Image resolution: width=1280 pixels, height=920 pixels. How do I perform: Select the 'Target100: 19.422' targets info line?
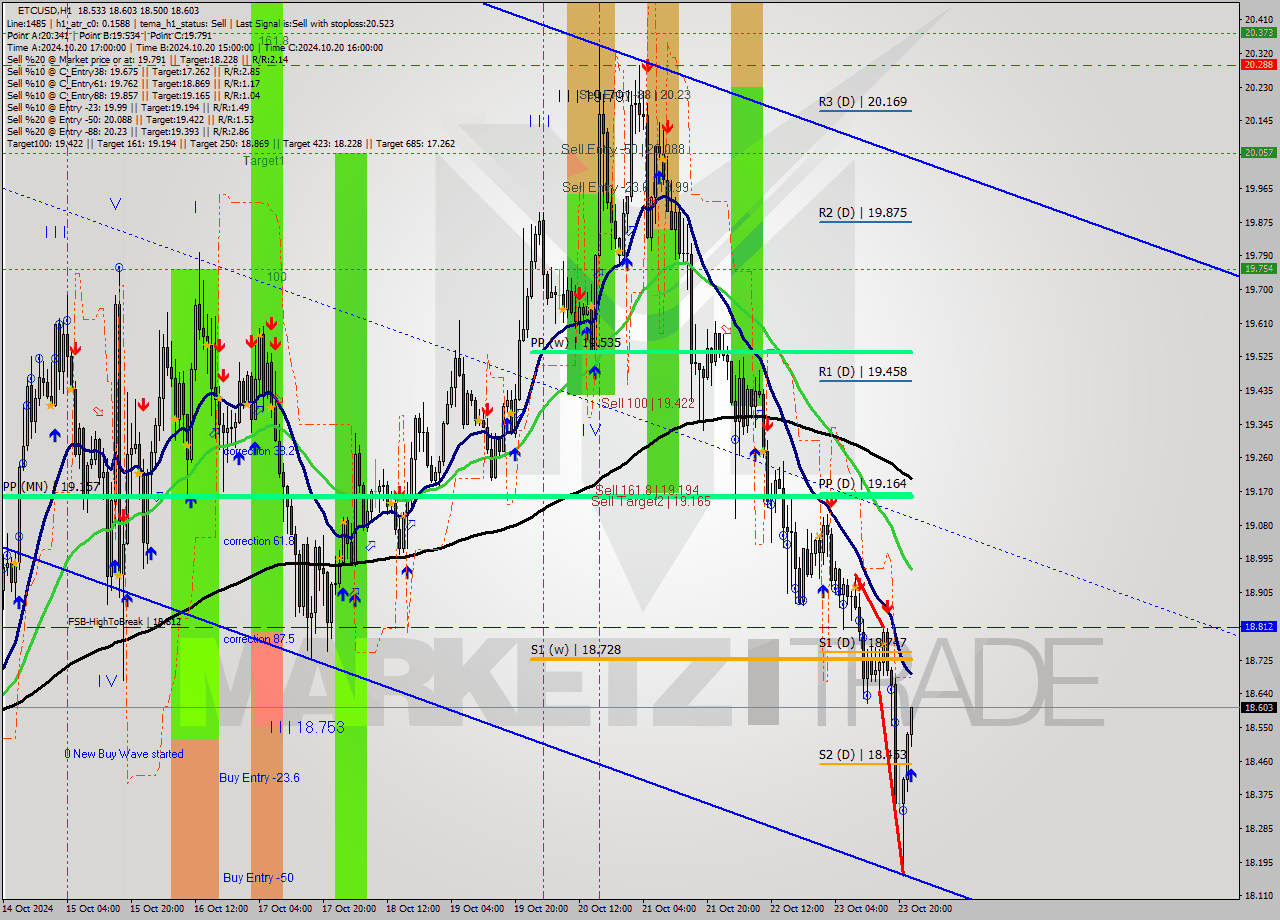click(230, 144)
